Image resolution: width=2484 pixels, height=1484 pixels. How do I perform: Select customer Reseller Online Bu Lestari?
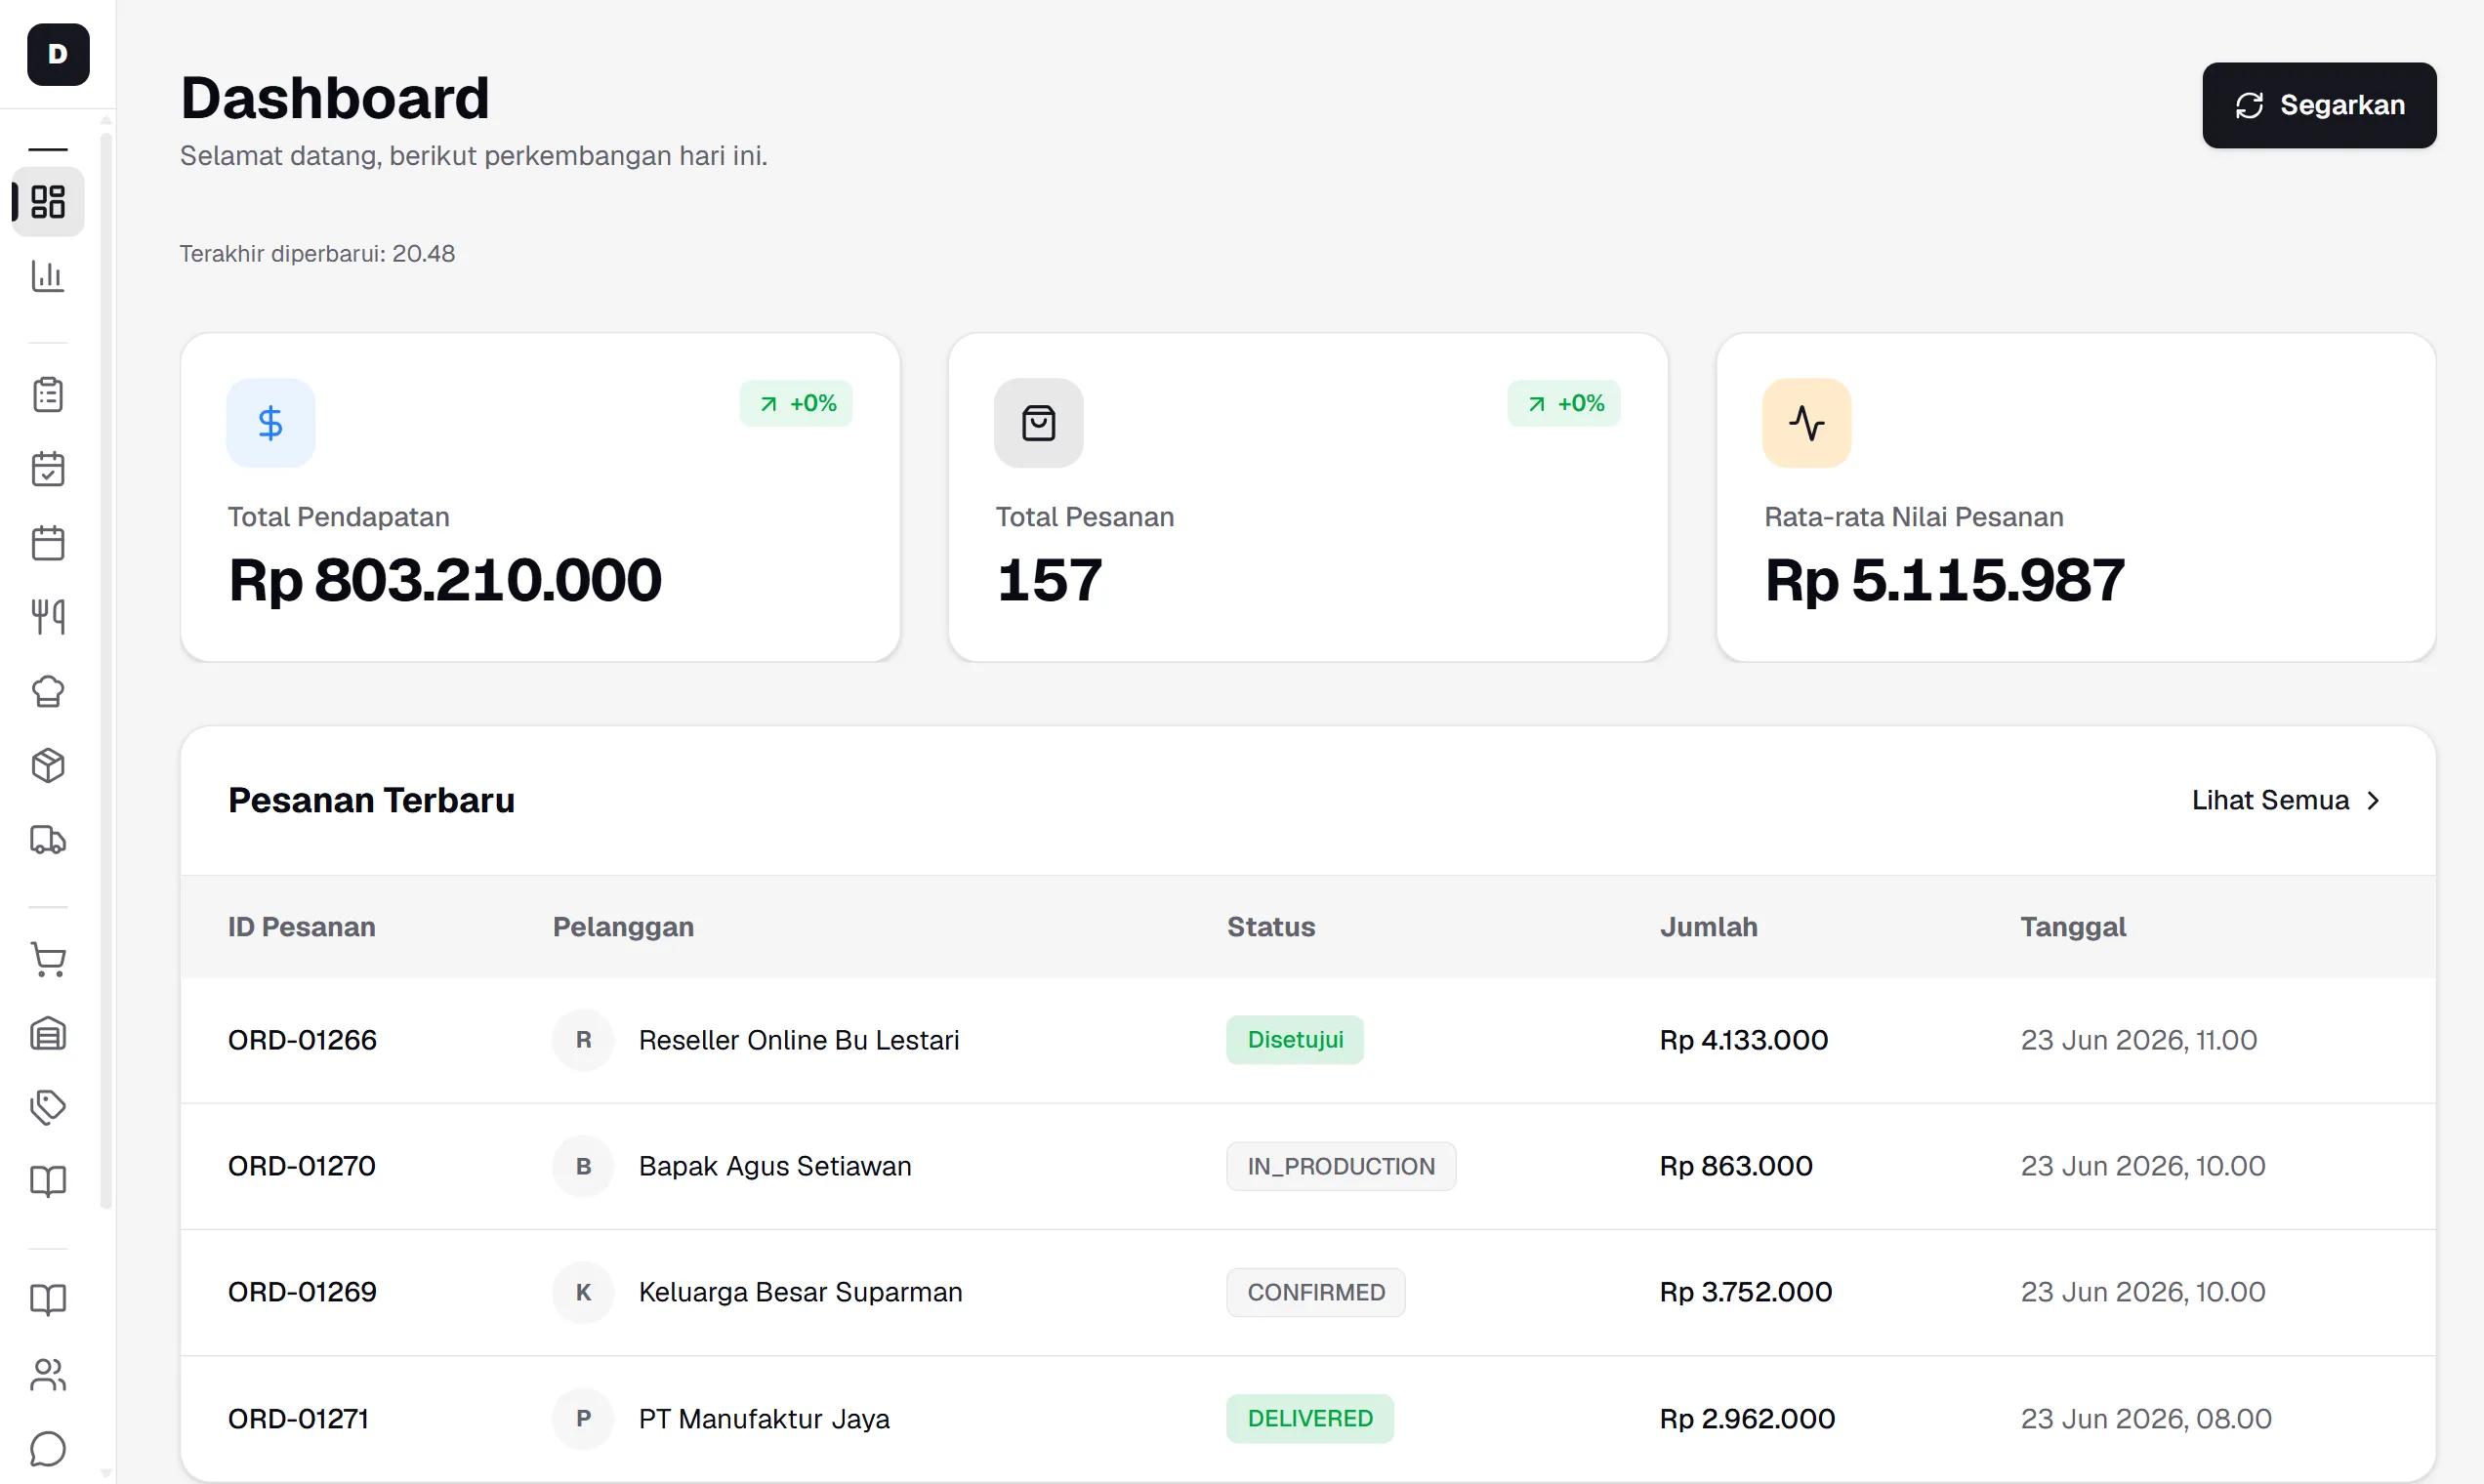click(798, 1040)
